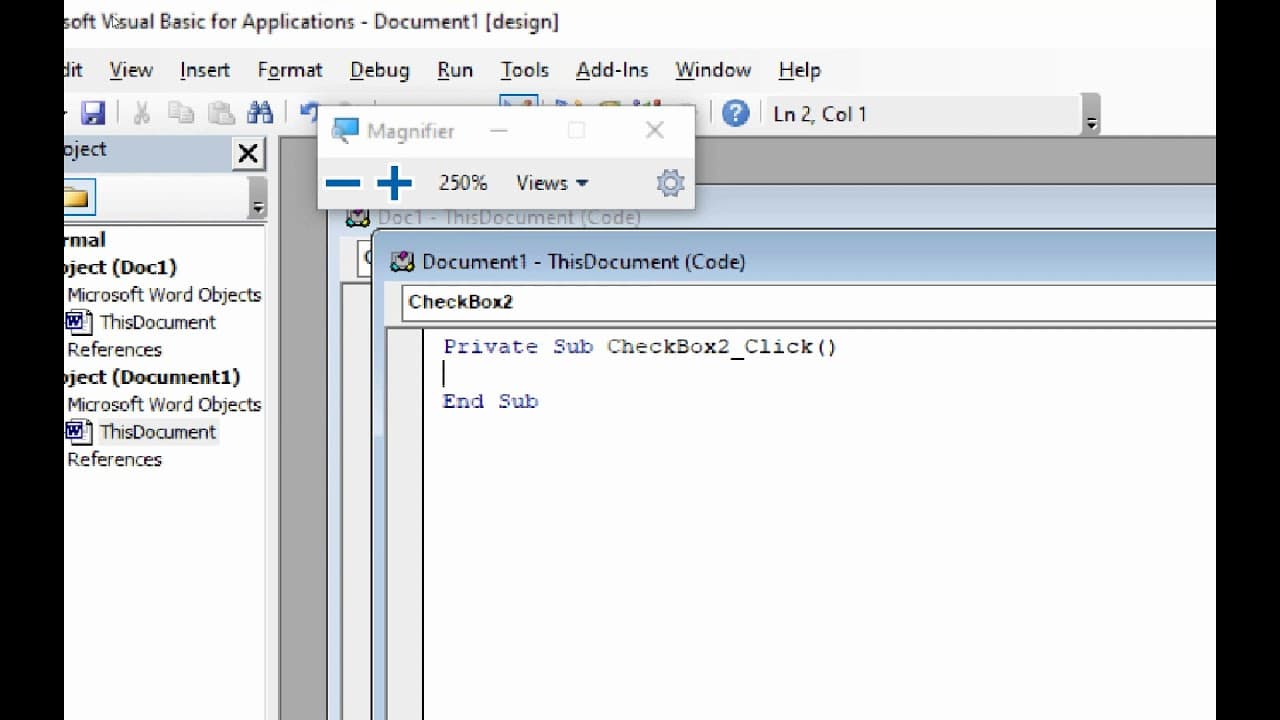Screen dimensions: 1280x720
Task: Zoom in with the Magnifier plus button
Action: 394,183
